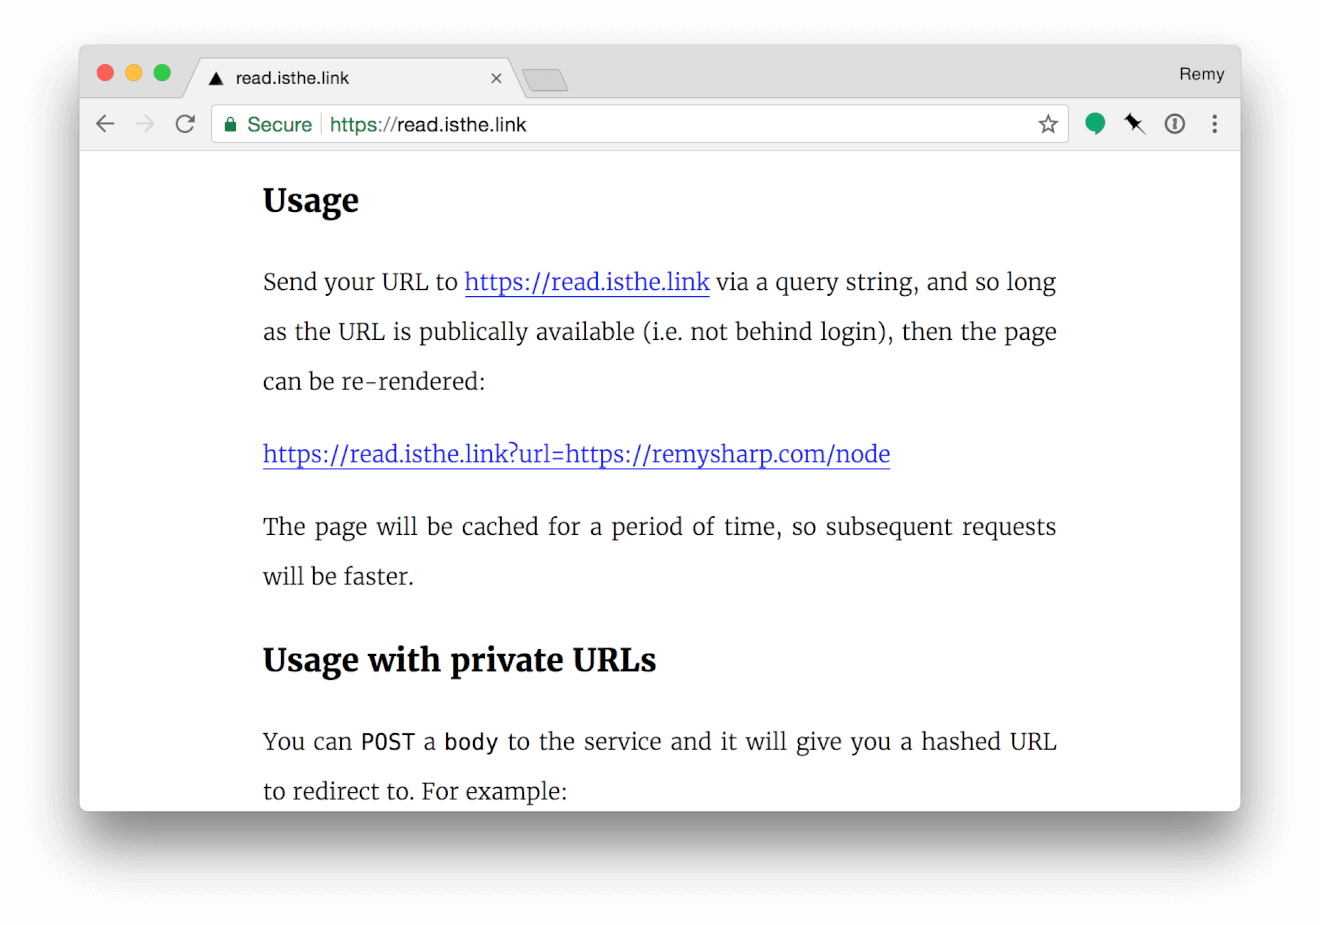Screen dimensions: 1320x925
Task: Click the Usage heading
Action: point(310,201)
